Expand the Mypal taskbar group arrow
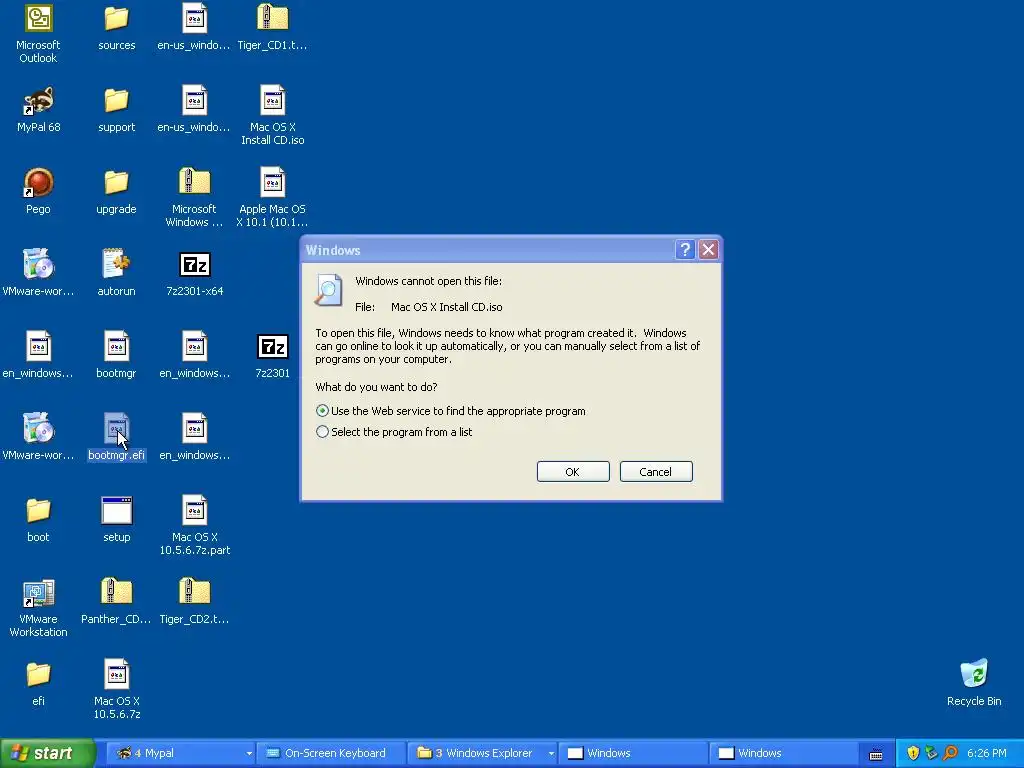The width and height of the screenshot is (1024, 768). point(249,754)
